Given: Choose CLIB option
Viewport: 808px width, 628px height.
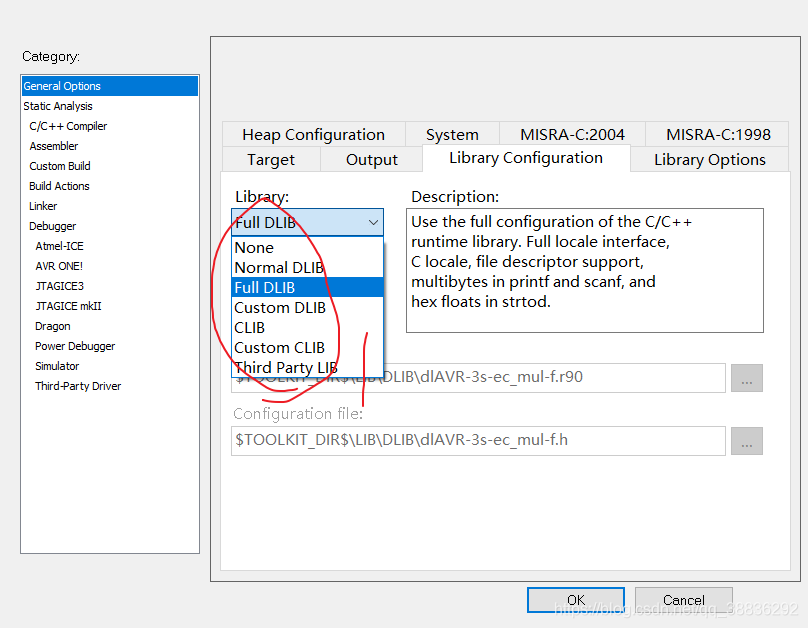Looking at the screenshot, I should (x=308, y=328).
